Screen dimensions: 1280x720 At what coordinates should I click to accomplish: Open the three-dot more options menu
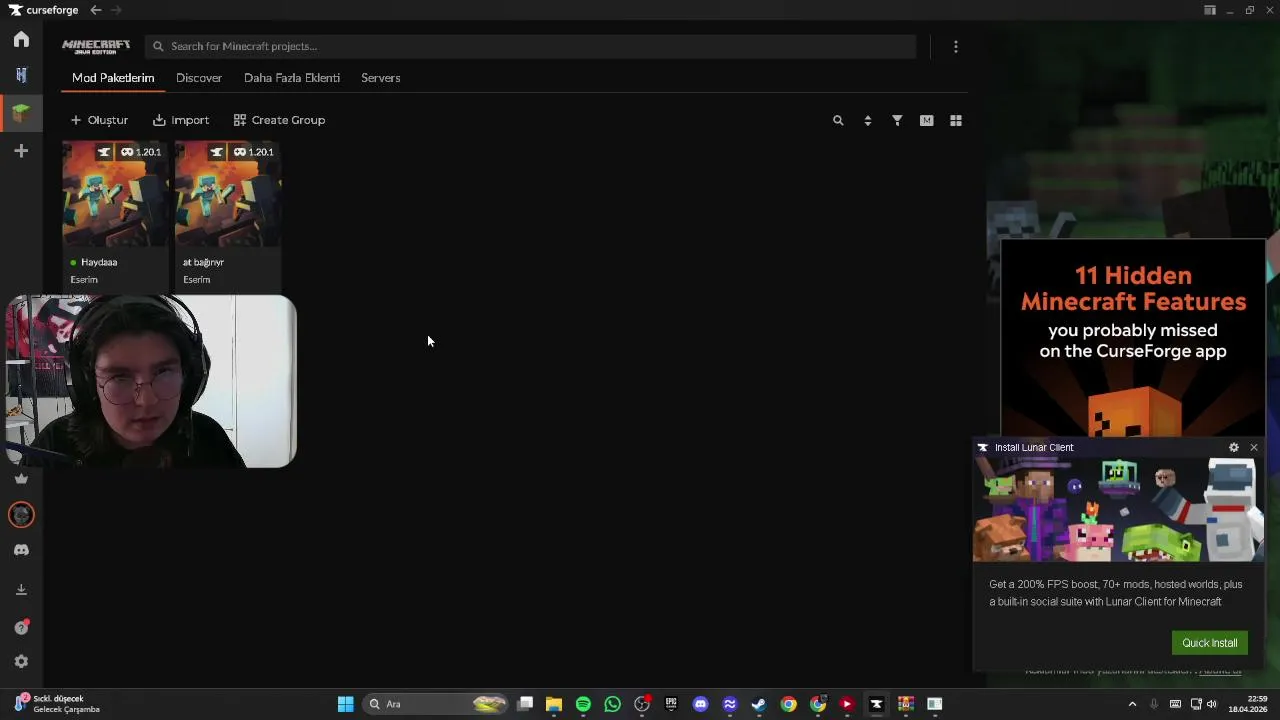[x=956, y=46]
